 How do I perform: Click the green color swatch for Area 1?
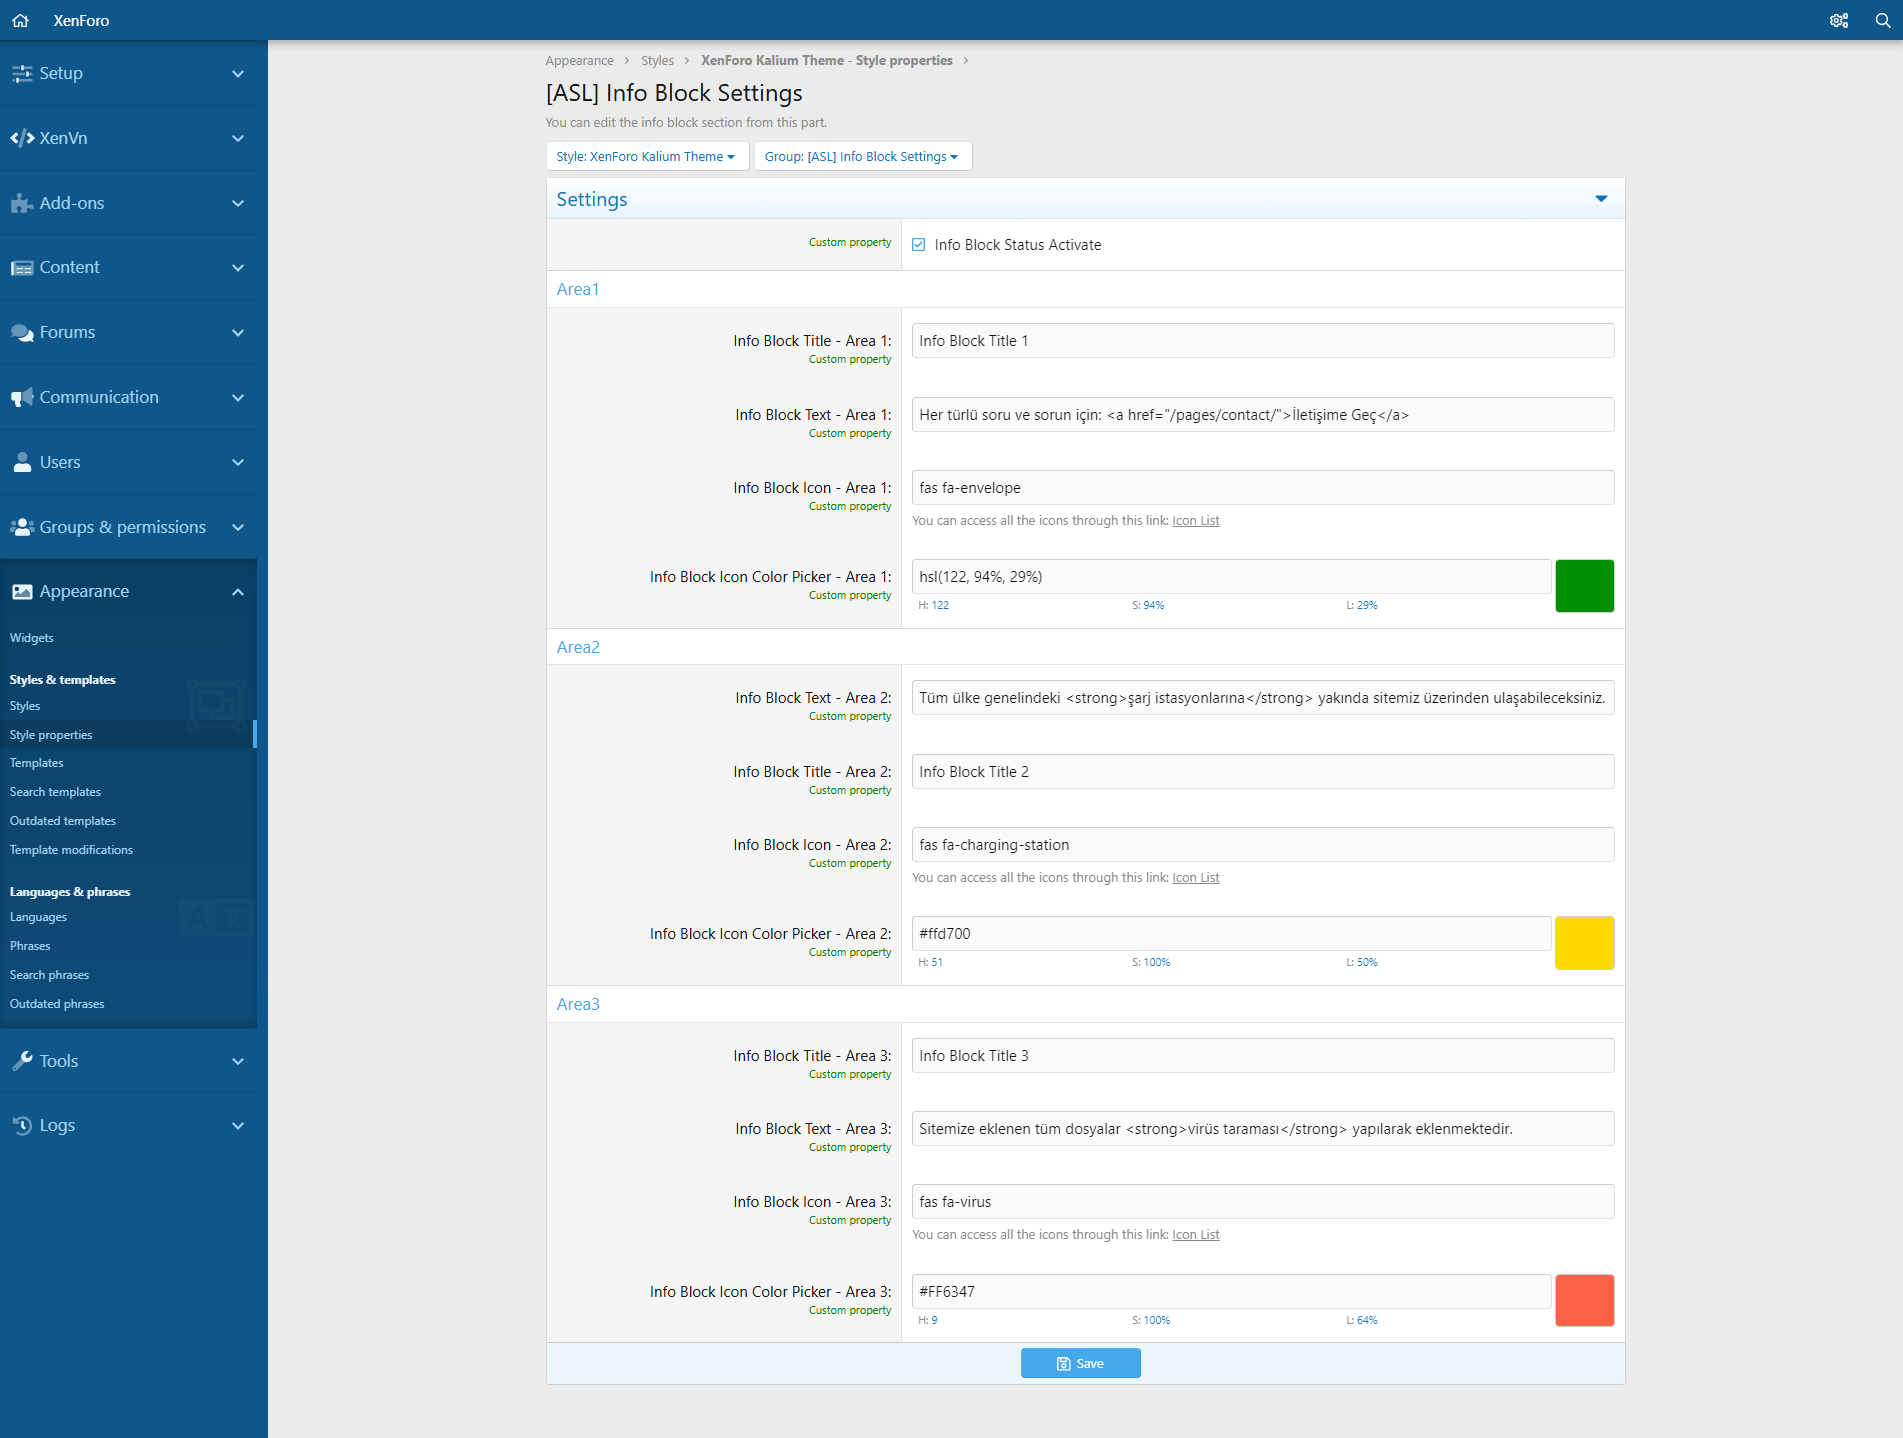pyautogui.click(x=1584, y=586)
